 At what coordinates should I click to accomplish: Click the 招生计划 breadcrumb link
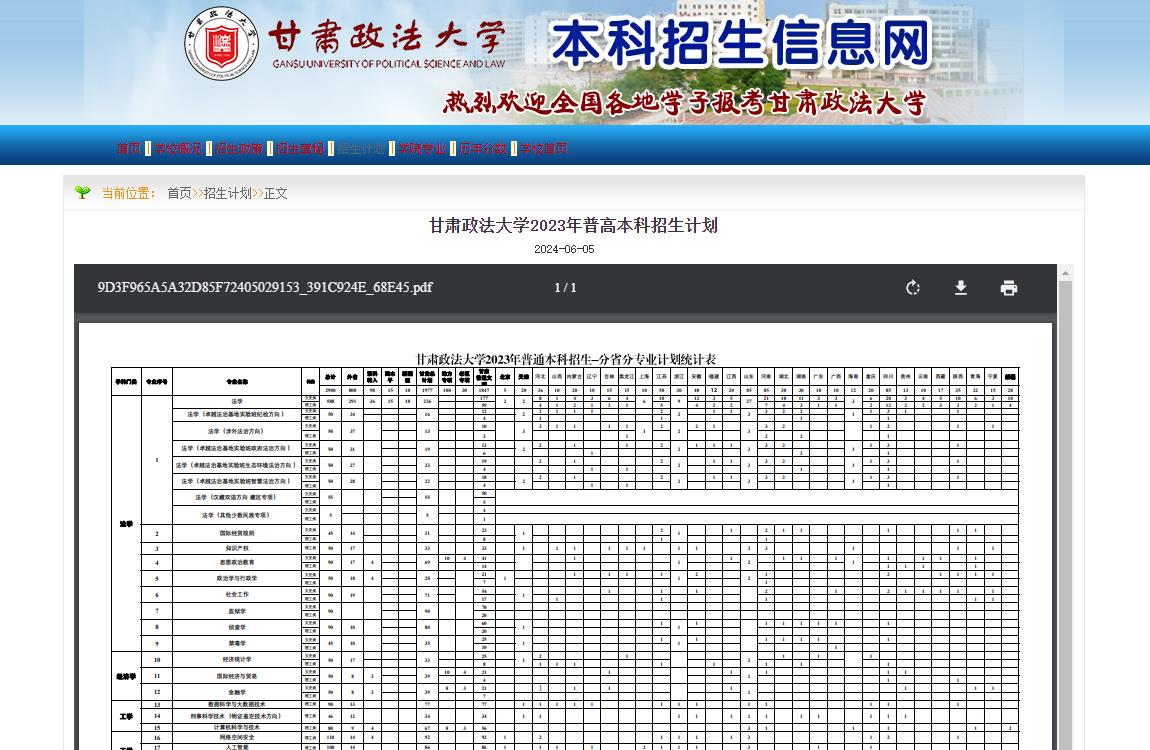pos(227,193)
